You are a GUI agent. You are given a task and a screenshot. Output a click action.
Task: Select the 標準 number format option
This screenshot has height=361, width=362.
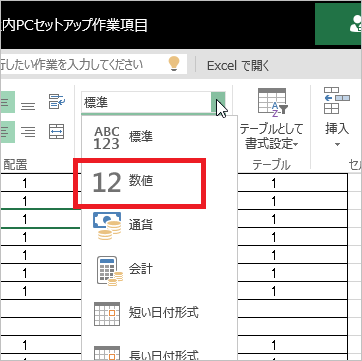(159, 138)
